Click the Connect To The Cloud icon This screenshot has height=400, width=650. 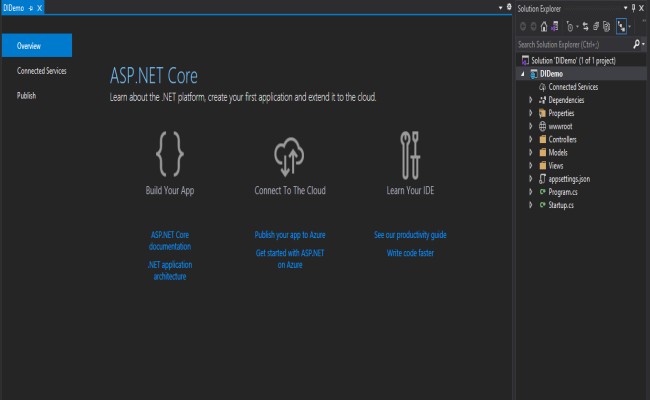[289, 156]
